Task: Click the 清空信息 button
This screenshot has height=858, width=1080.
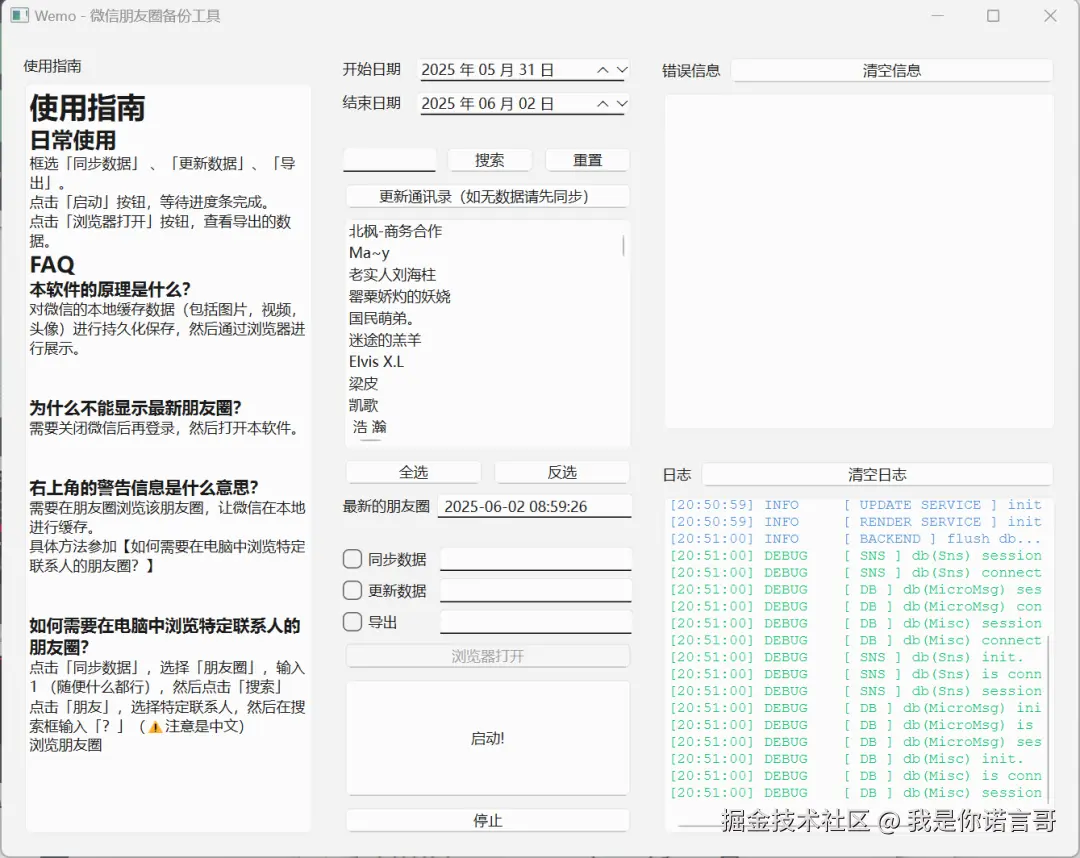Action: (x=891, y=70)
